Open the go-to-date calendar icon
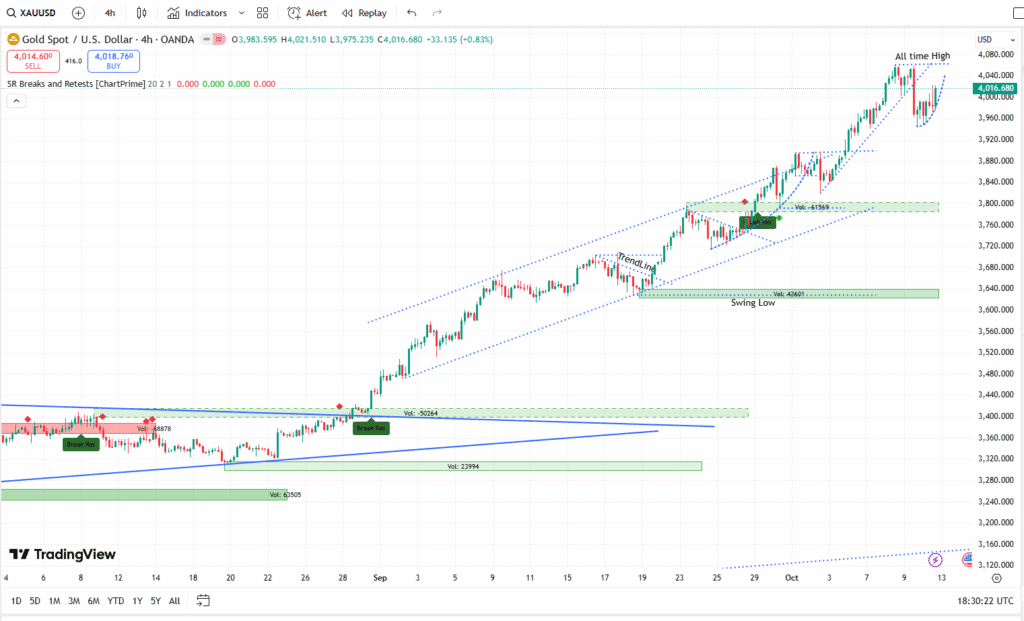The width and height of the screenshot is (1024, 621). click(x=204, y=600)
